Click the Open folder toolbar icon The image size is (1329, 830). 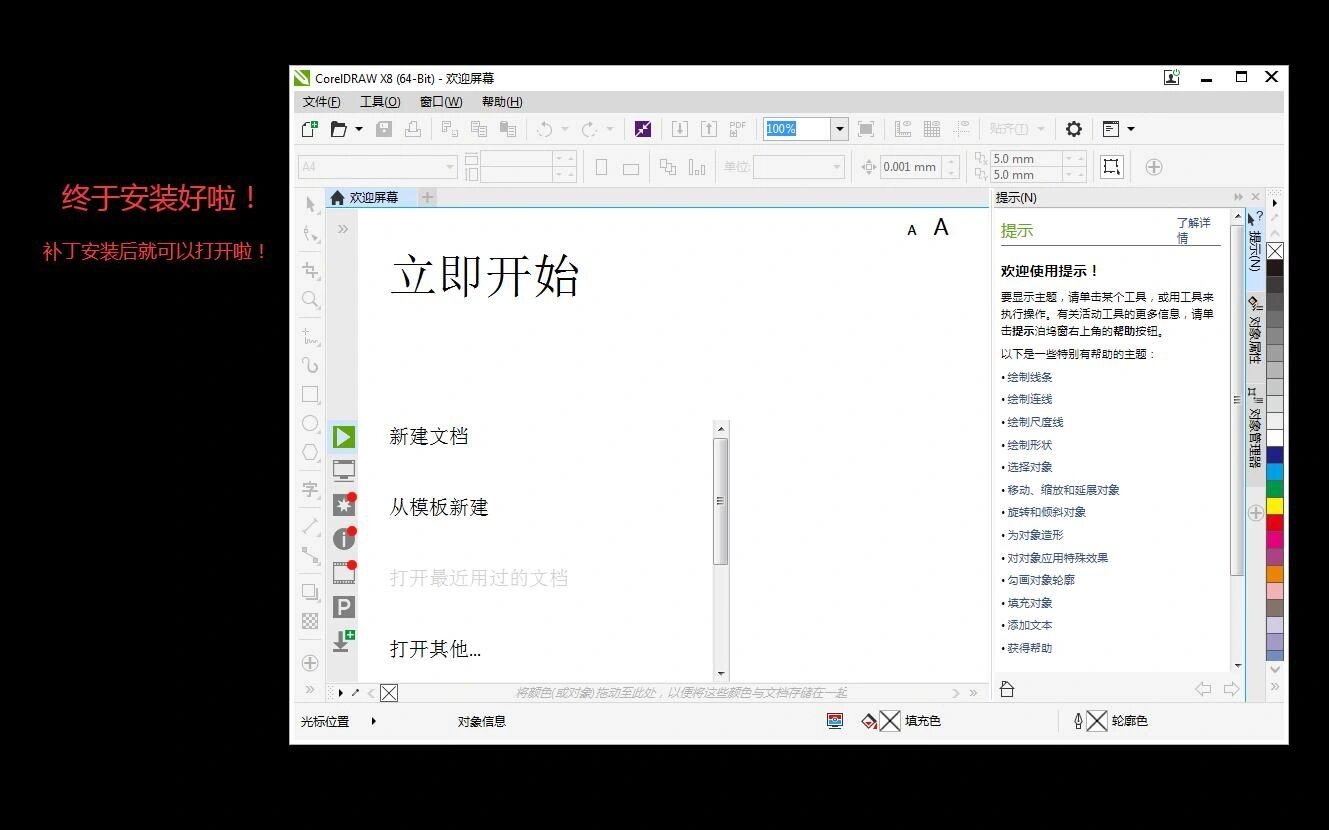[339, 129]
